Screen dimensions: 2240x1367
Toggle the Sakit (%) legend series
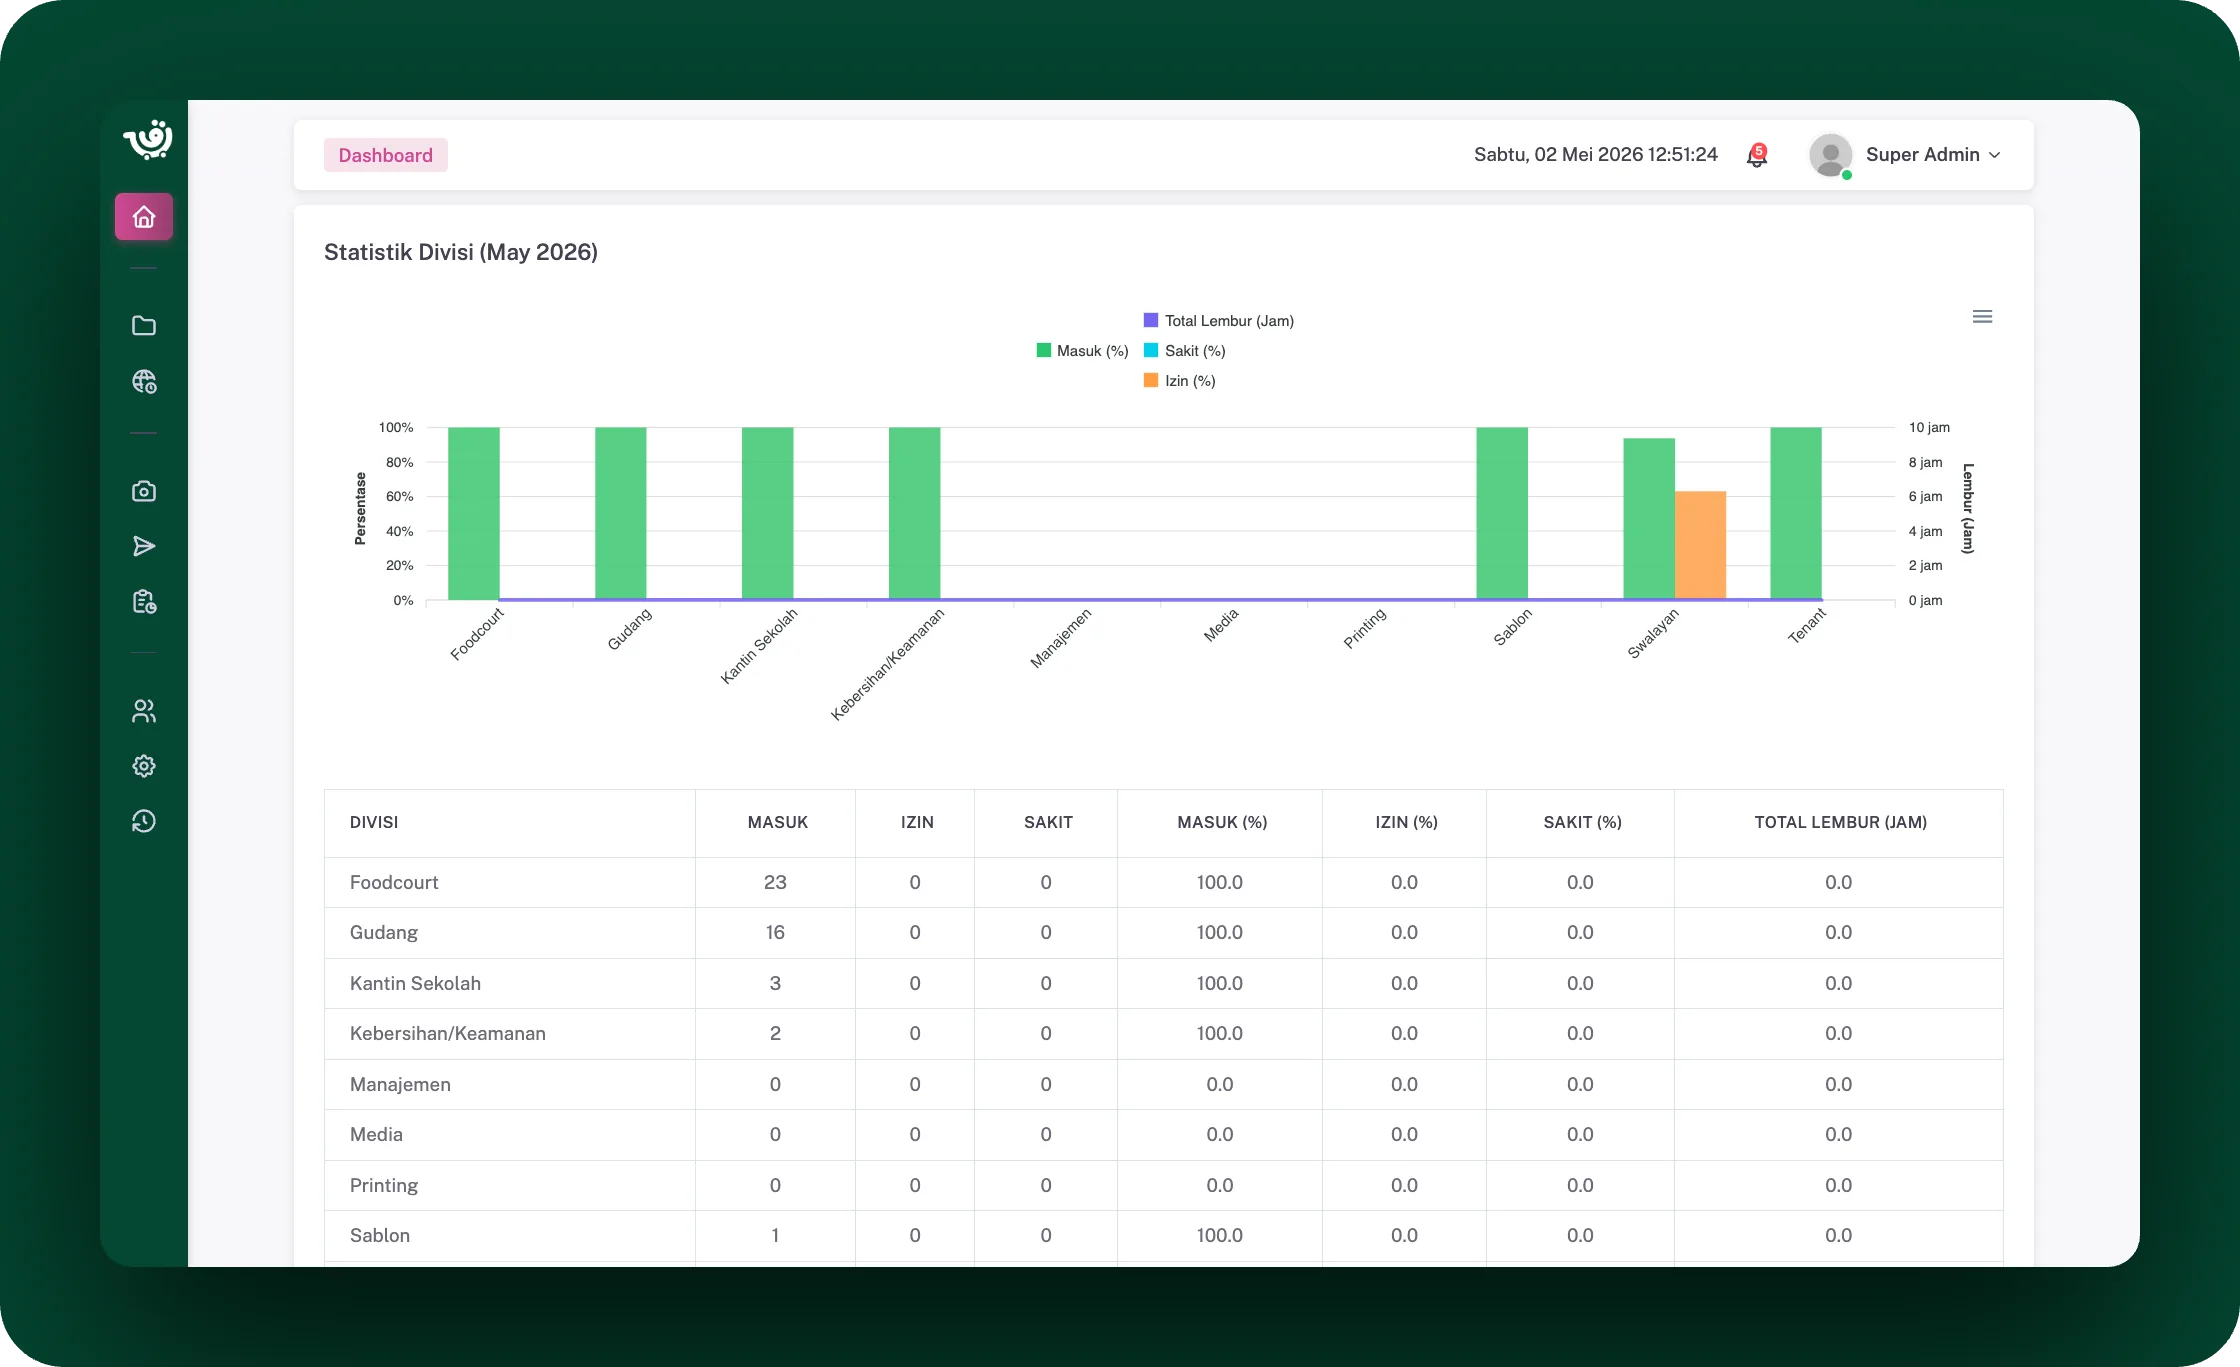[1185, 351]
